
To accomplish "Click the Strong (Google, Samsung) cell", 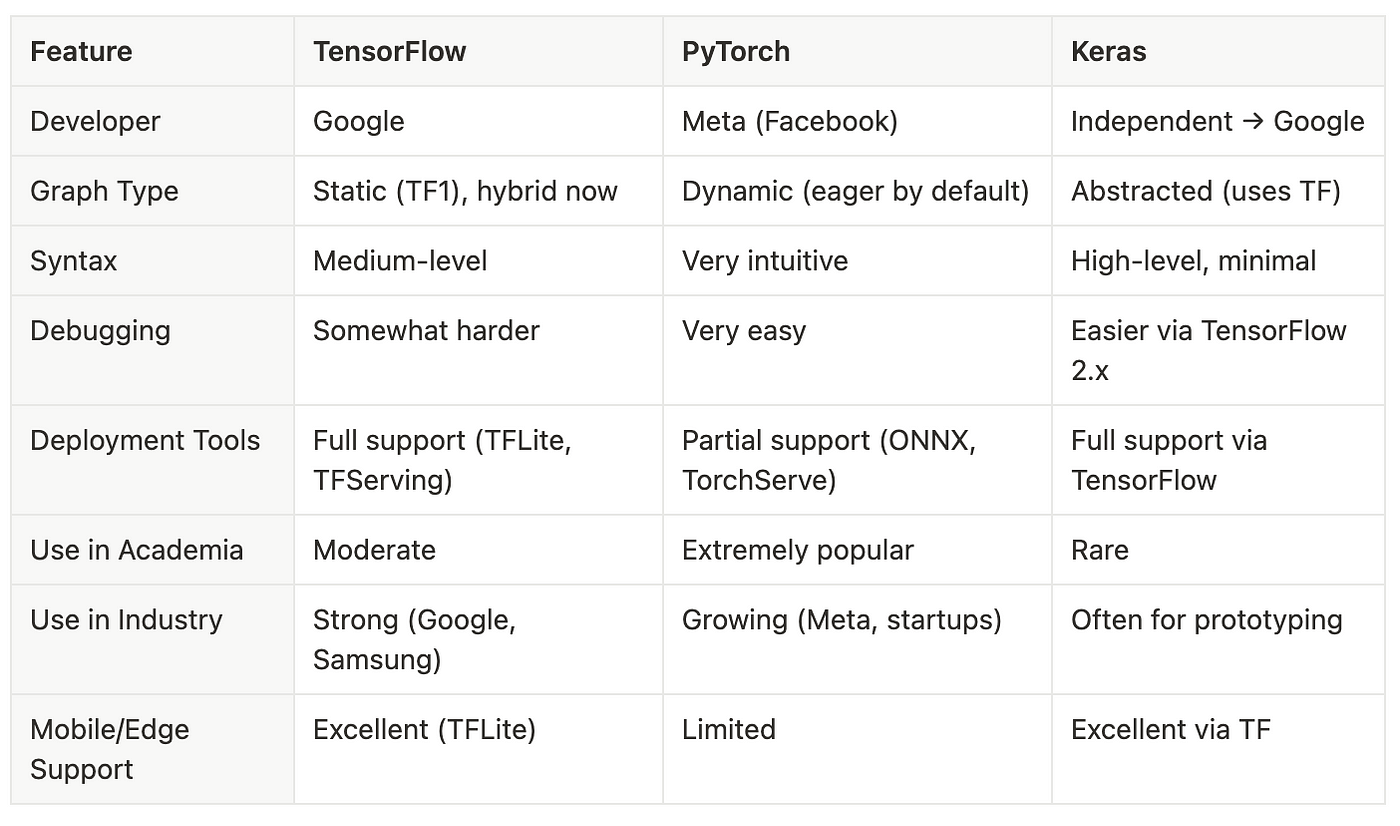I will (478, 639).
